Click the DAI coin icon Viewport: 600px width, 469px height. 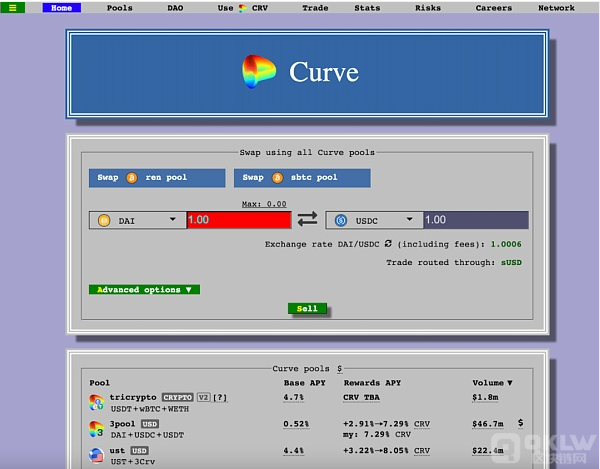pyautogui.click(x=104, y=220)
